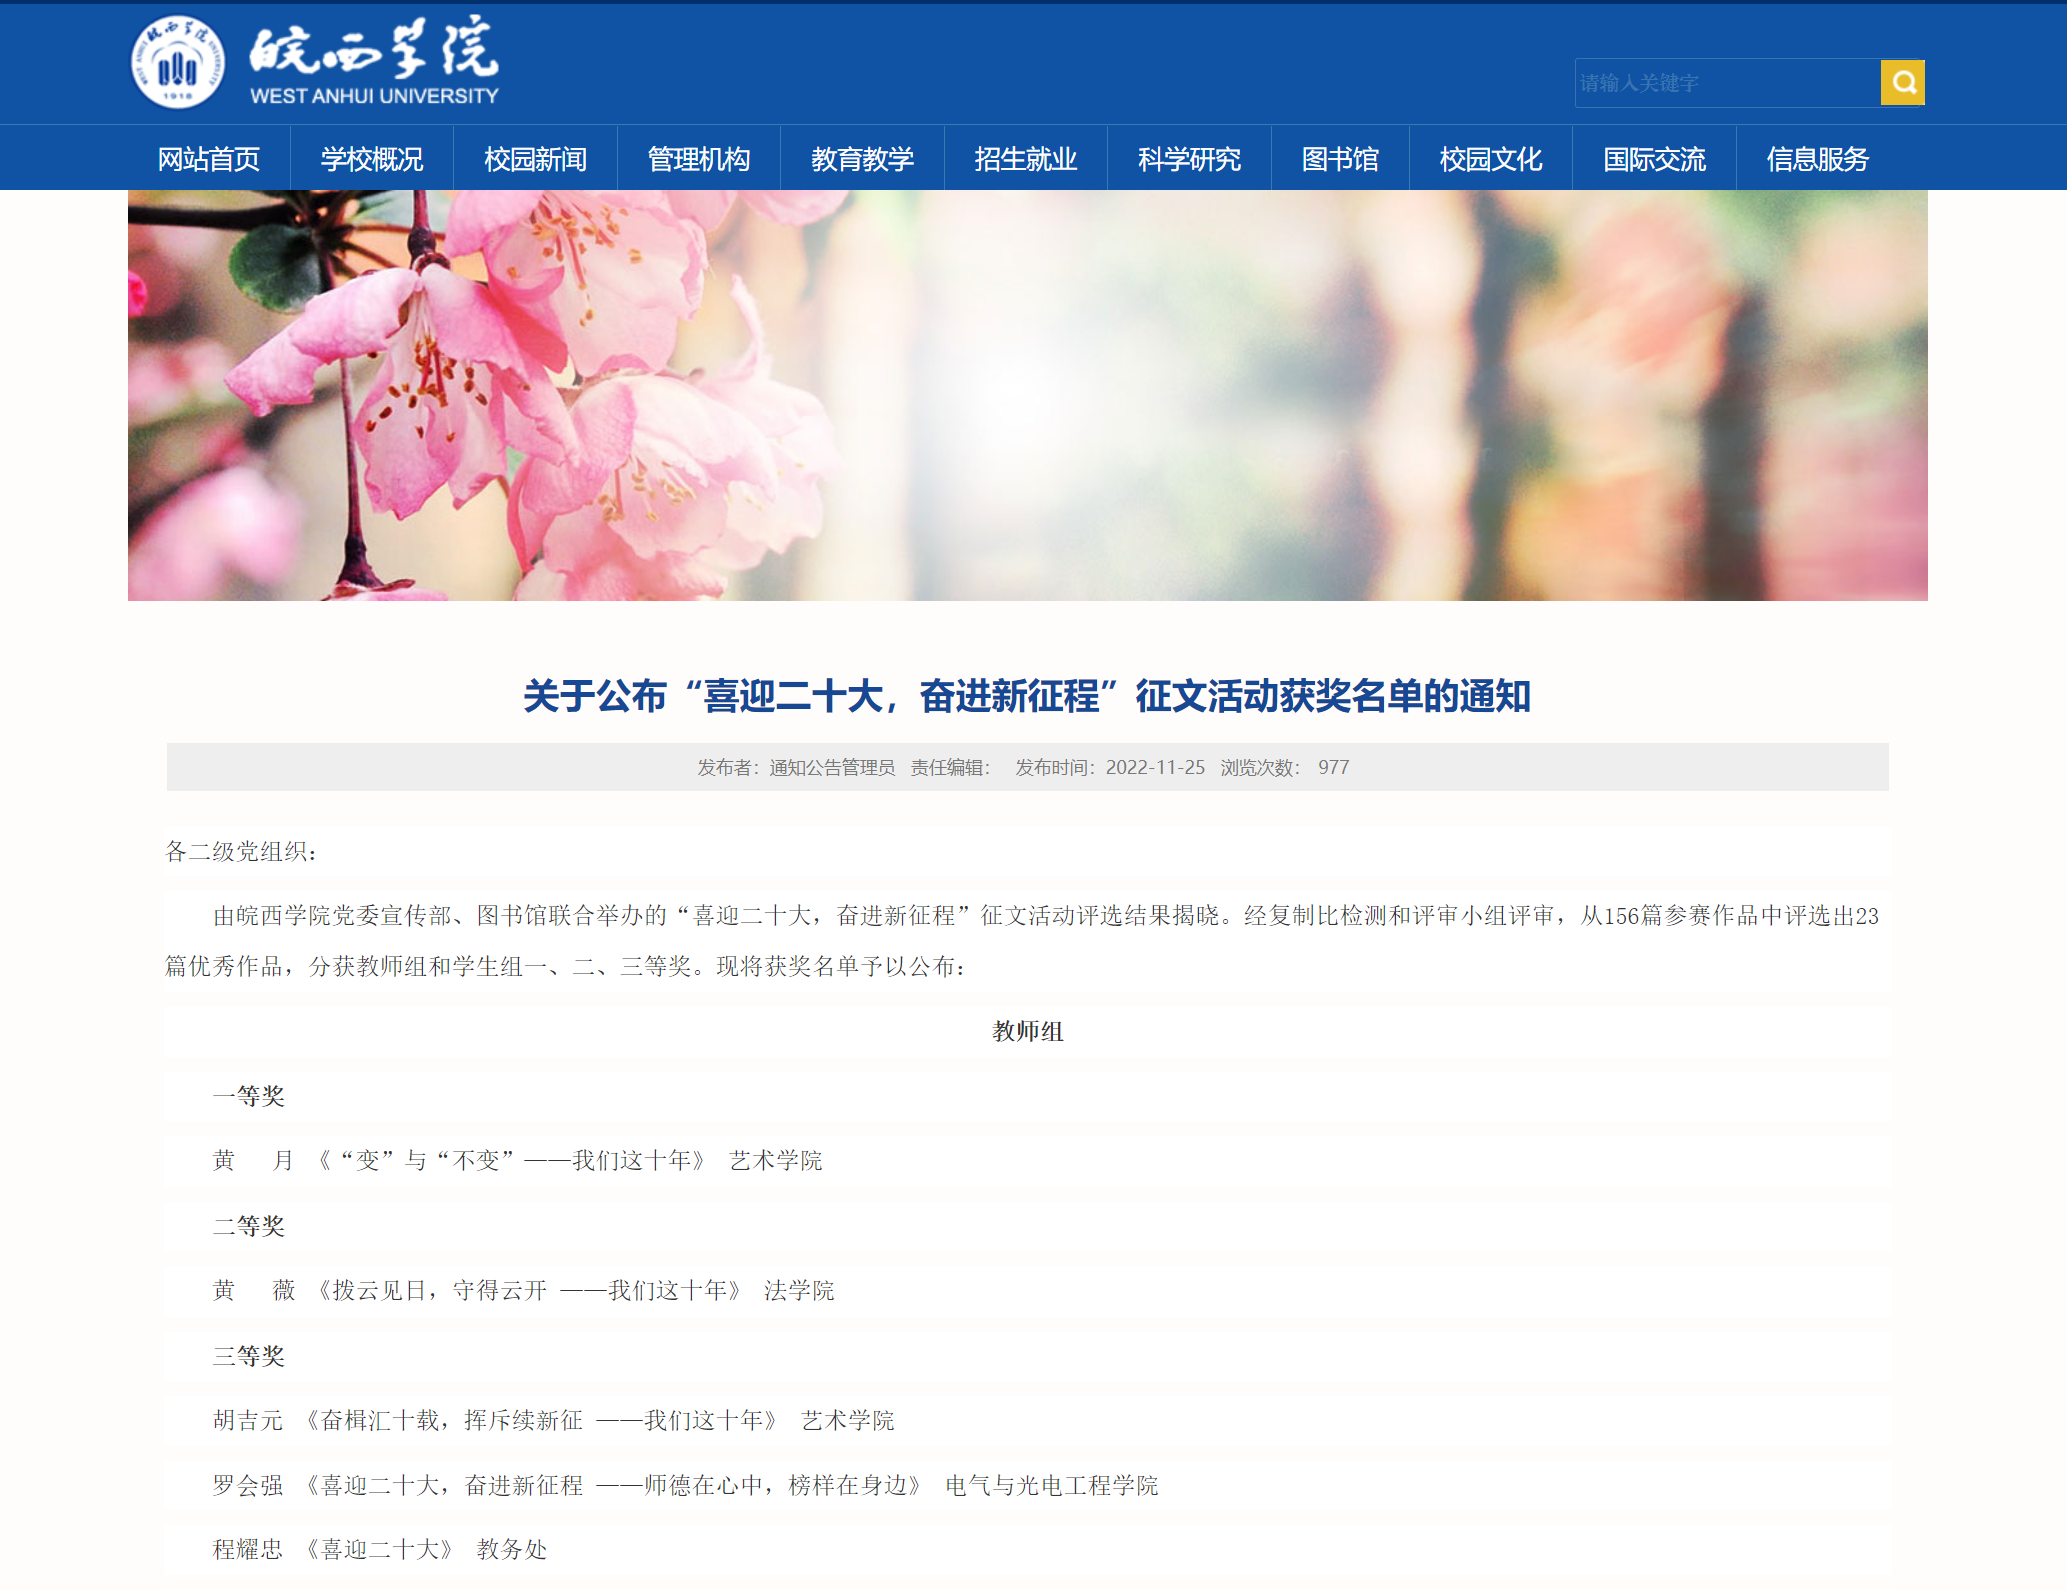Open the 学校概况 navigation item
Viewport: 2067px width, 1591px height.
coord(372,159)
